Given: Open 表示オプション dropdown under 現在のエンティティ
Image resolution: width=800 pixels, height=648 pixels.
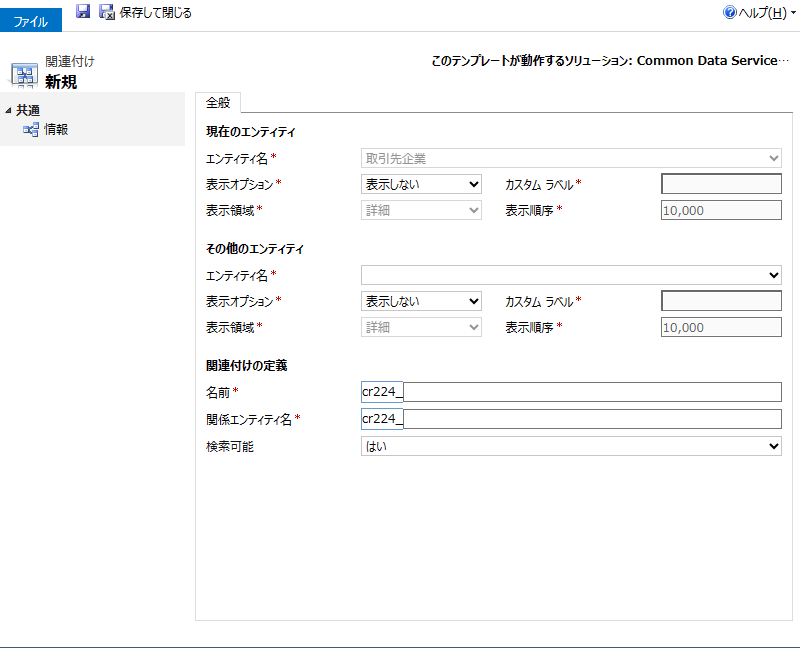Looking at the screenshot, I should coord(421,184).
